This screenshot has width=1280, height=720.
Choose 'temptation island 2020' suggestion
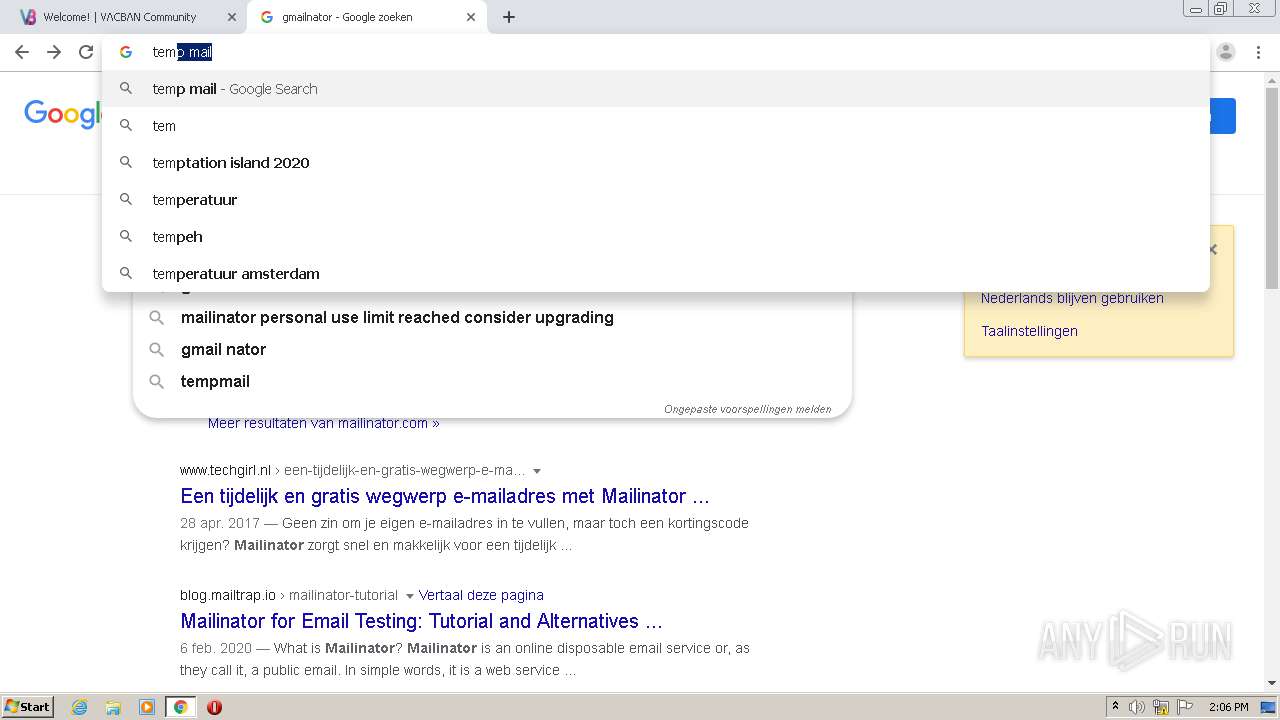pos(655,163)
